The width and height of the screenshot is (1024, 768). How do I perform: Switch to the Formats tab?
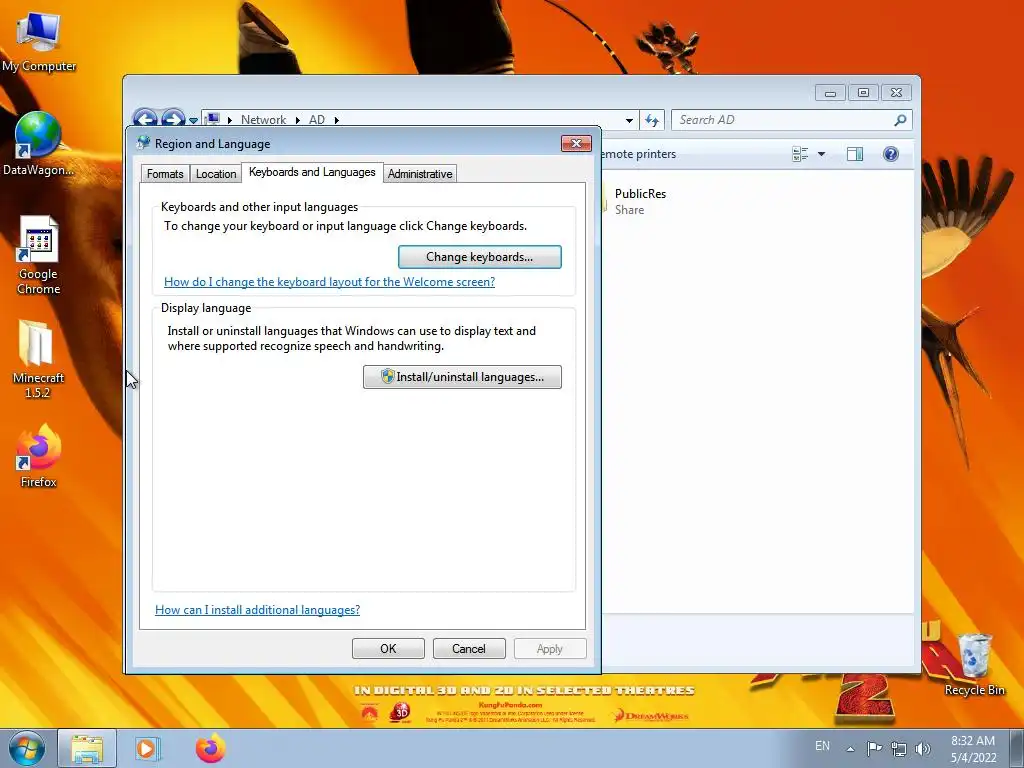click(165, 174)
